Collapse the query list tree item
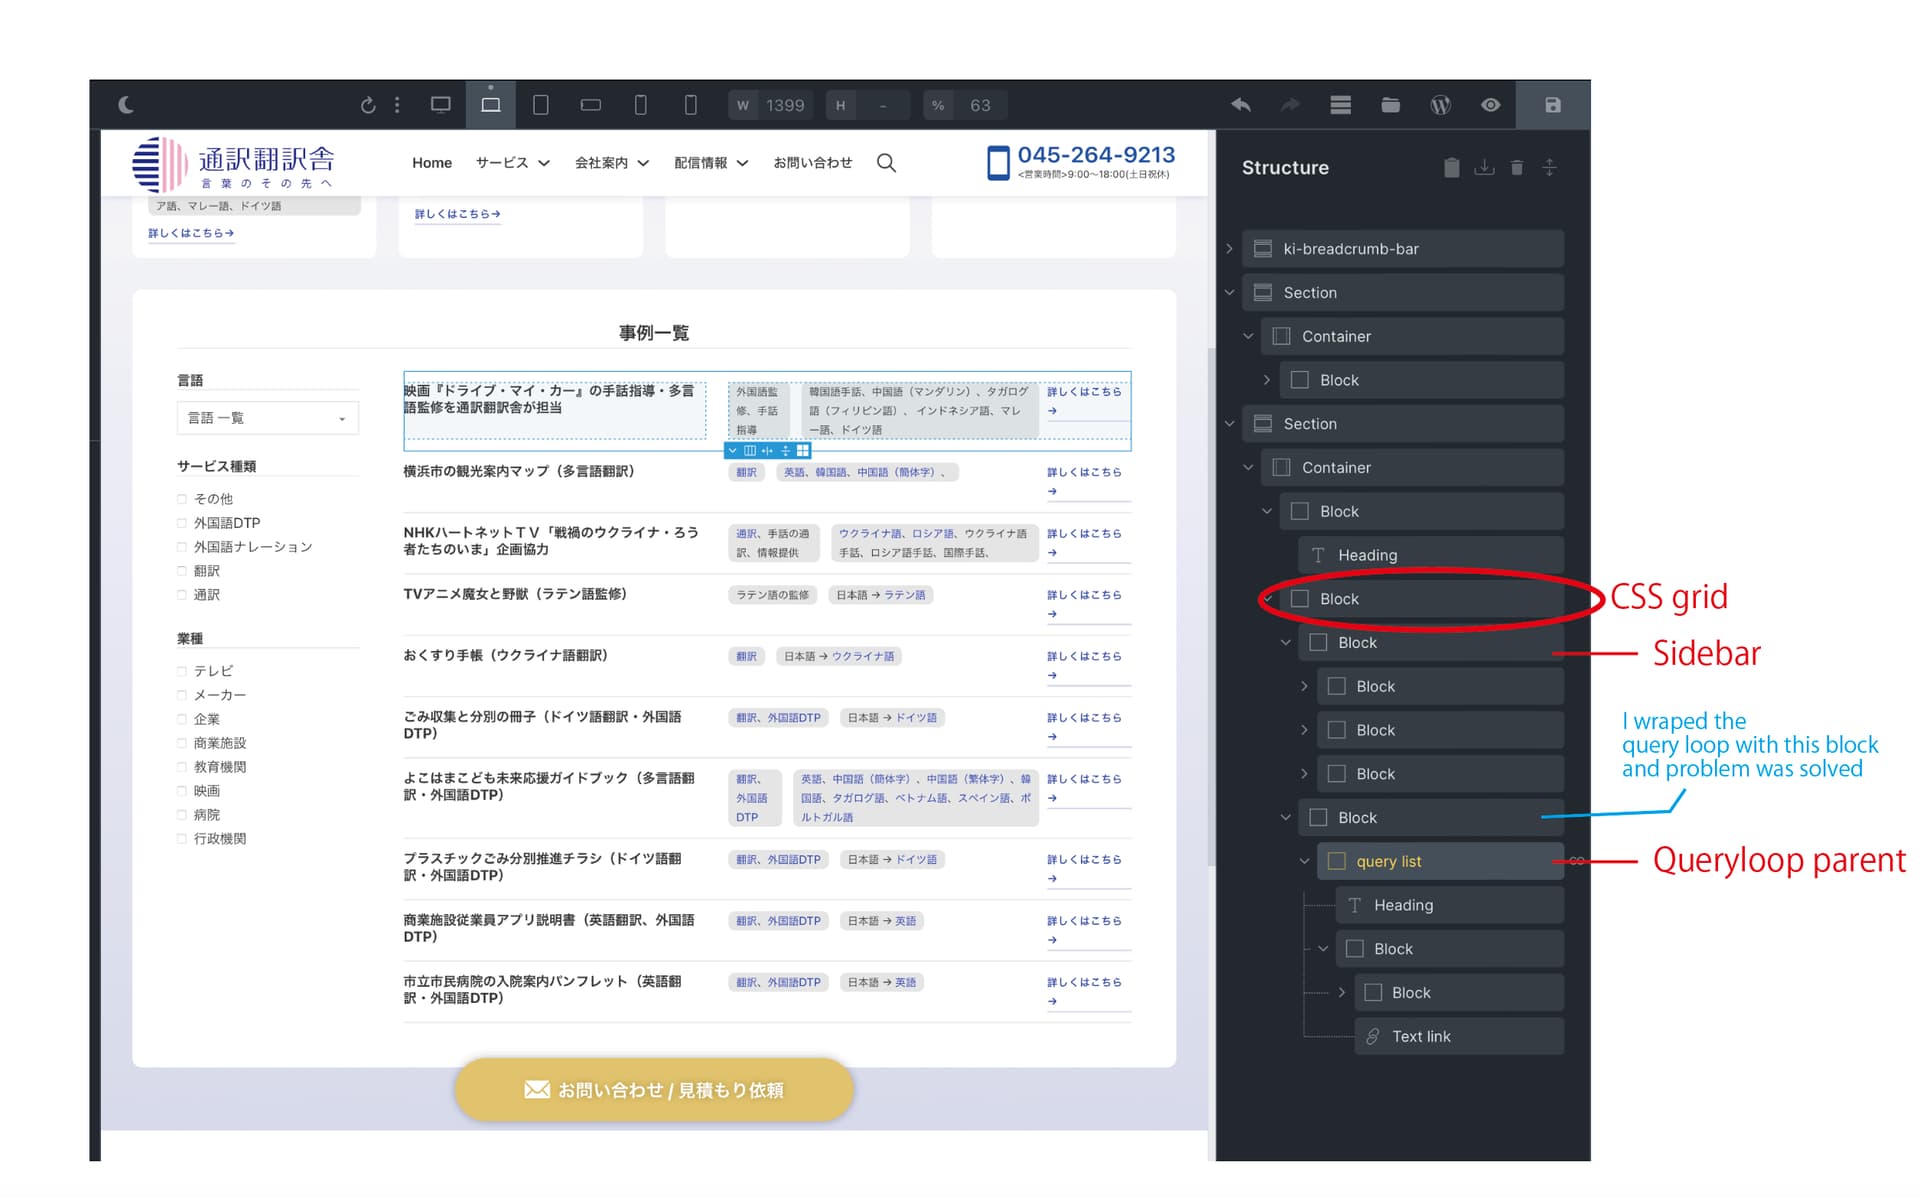The height and width of the screenshot is (1198, 1920). point(1303,861)
